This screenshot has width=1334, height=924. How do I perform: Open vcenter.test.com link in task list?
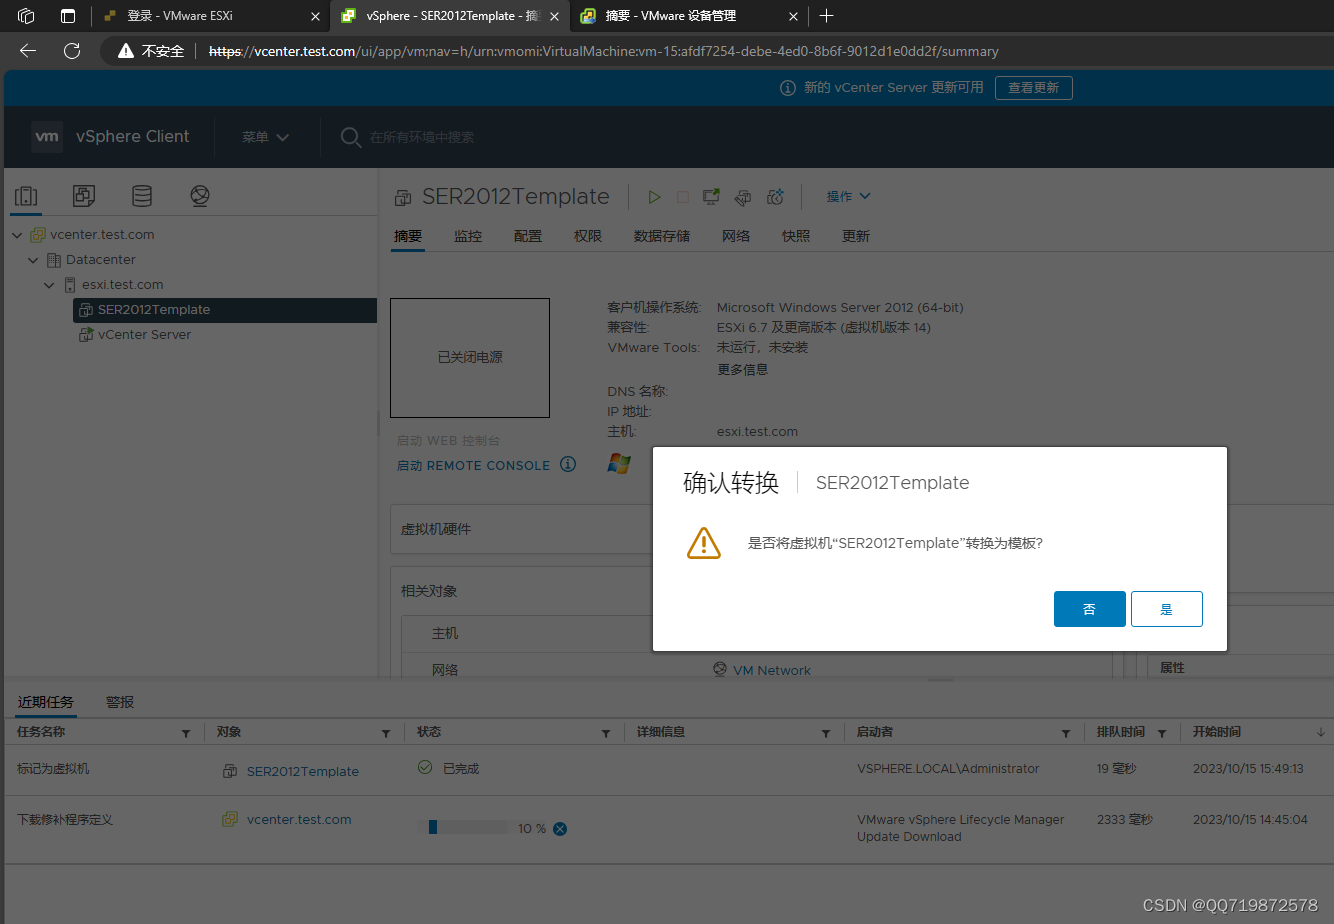pos(299,819)
